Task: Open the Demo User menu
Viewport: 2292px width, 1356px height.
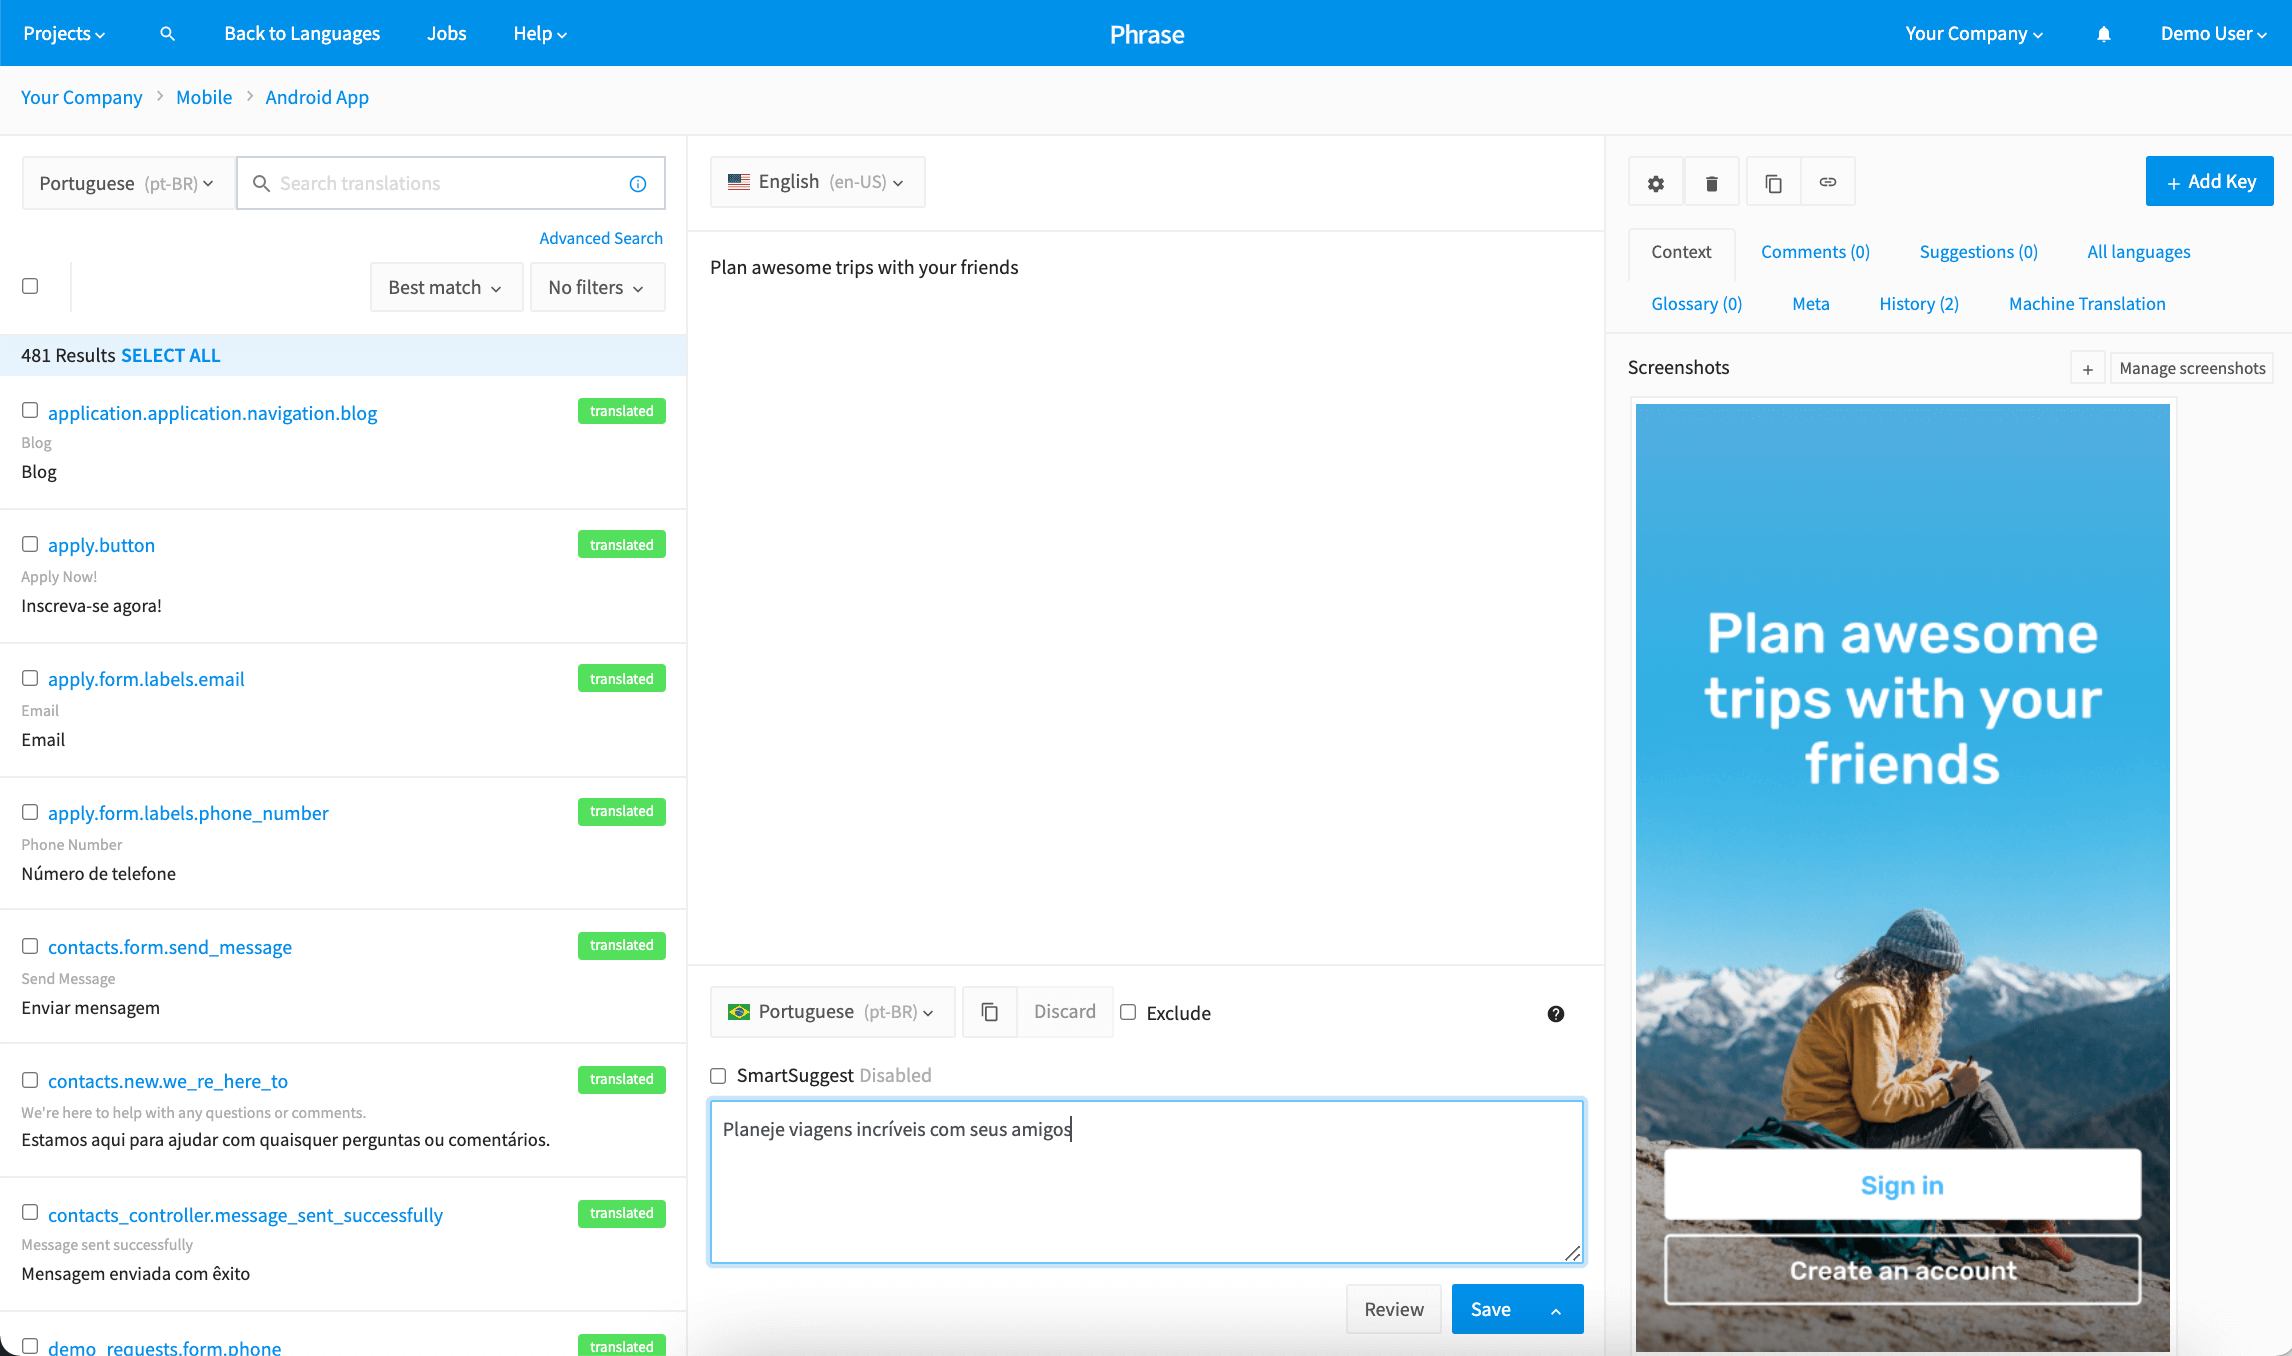Action: [x=2213, y=34]
